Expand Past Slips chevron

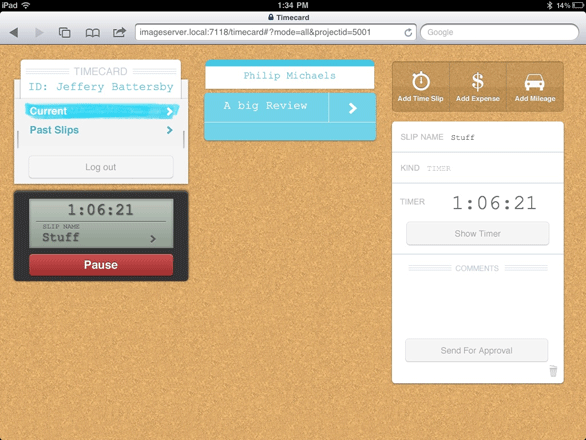coord(170,130)
